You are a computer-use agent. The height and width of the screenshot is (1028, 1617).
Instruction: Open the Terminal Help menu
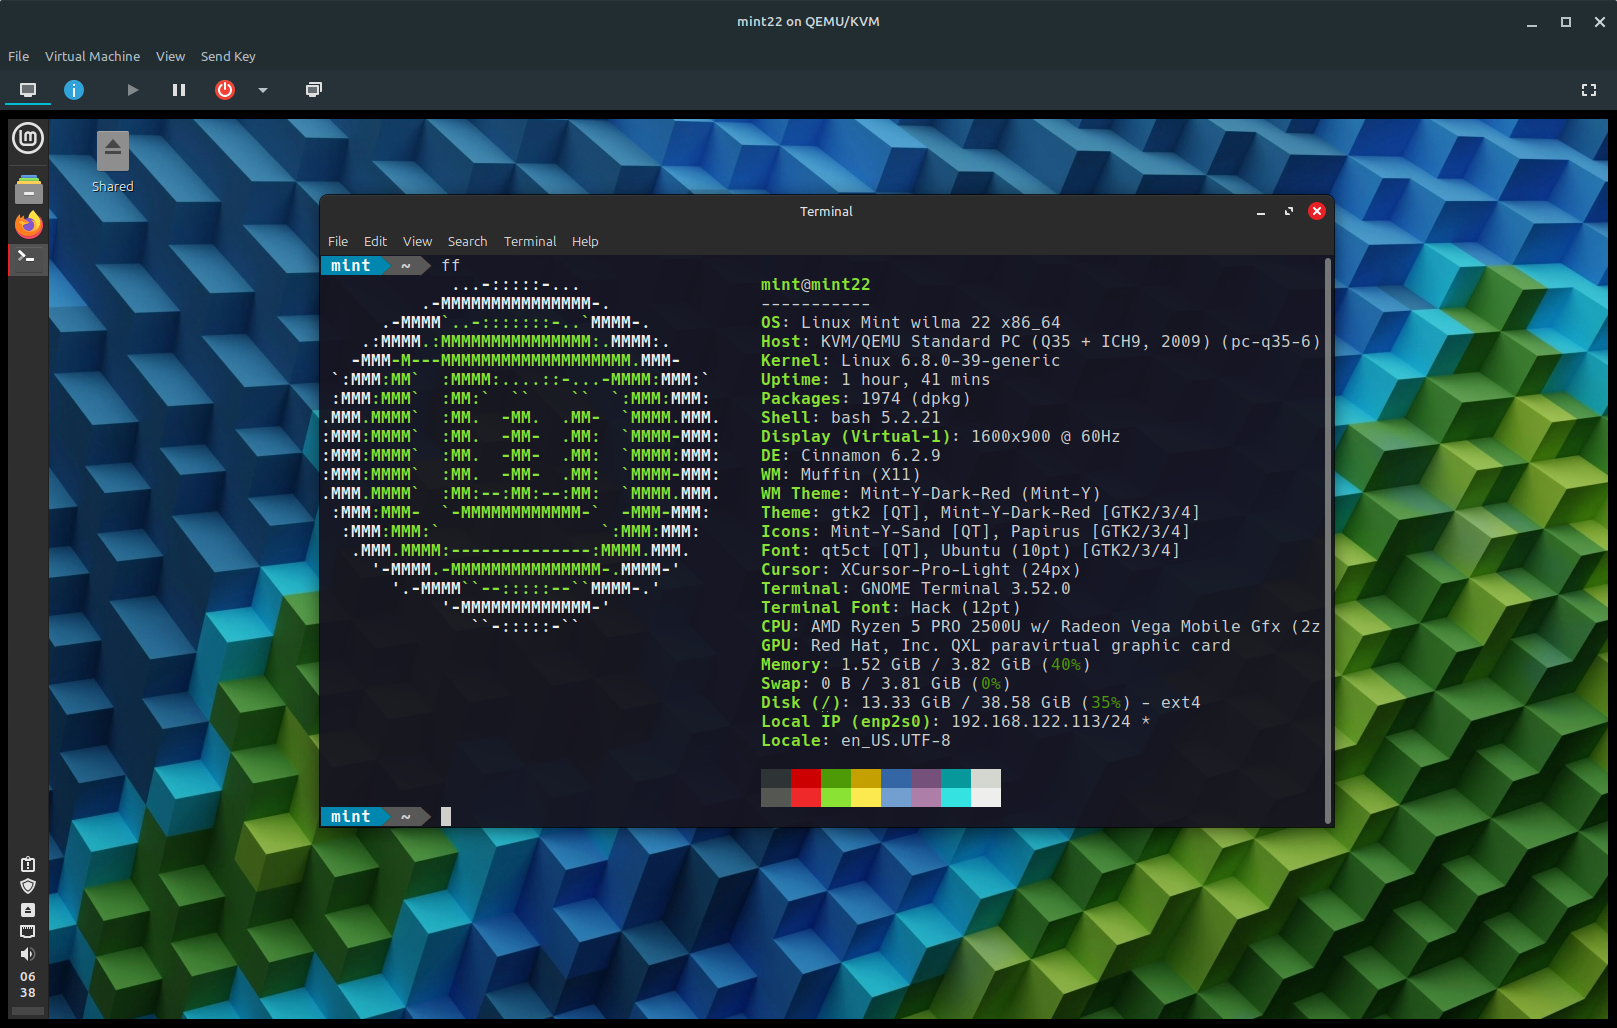[585, 241]
